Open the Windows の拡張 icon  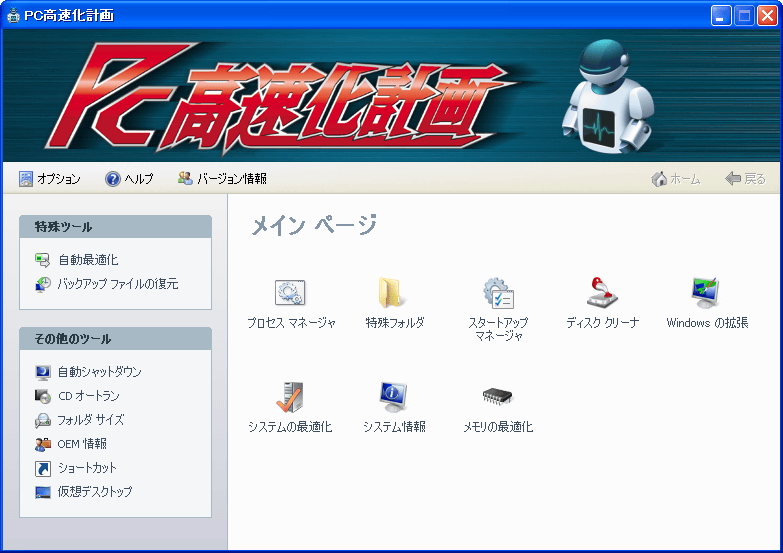coord(706,293)
